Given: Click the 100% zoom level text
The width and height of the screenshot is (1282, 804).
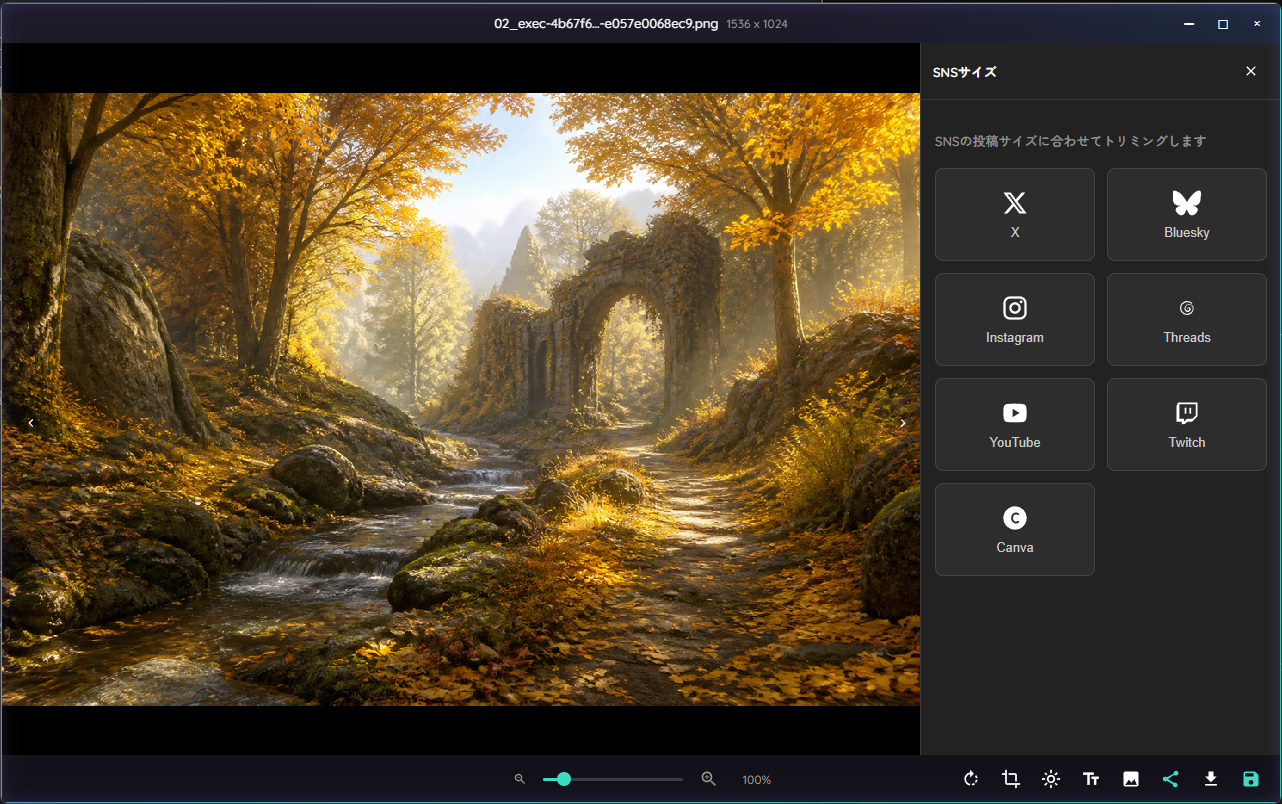Looking at the screenshot, I should tap(756, 780).
